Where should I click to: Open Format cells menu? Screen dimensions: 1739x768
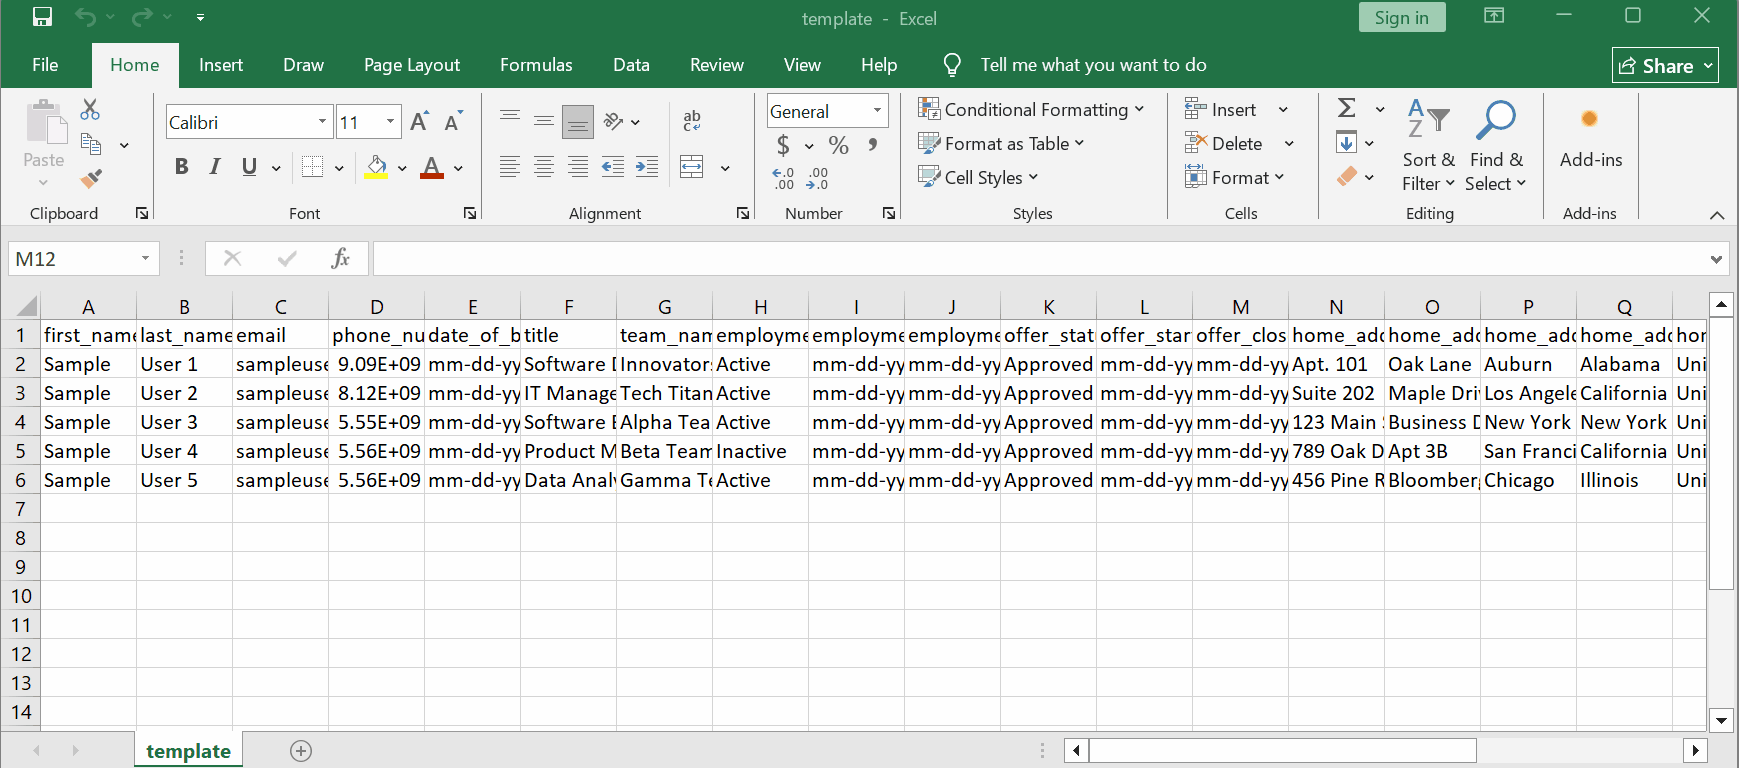pyautogui.click(x=1235, y=177)
